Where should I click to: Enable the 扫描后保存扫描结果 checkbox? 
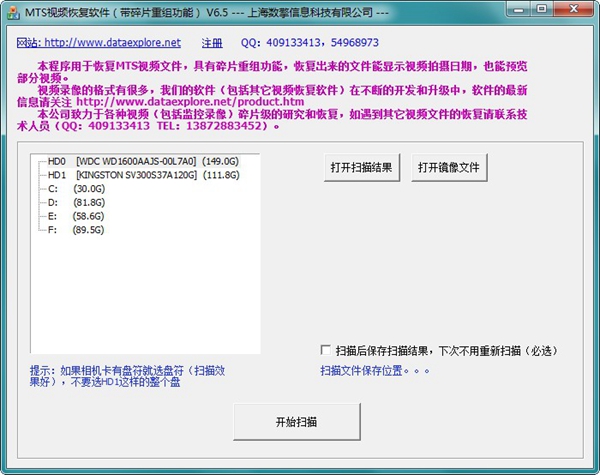pos(326,350)
